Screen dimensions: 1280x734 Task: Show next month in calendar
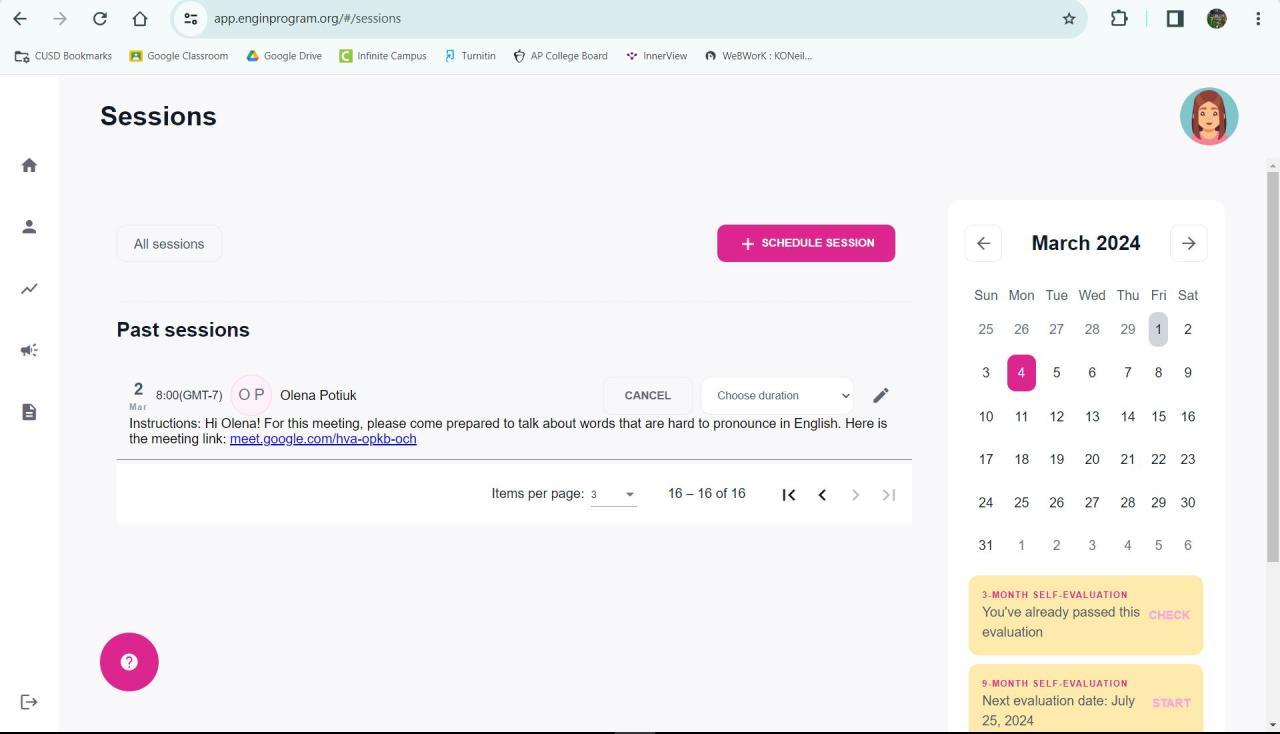coord(1189,243)
